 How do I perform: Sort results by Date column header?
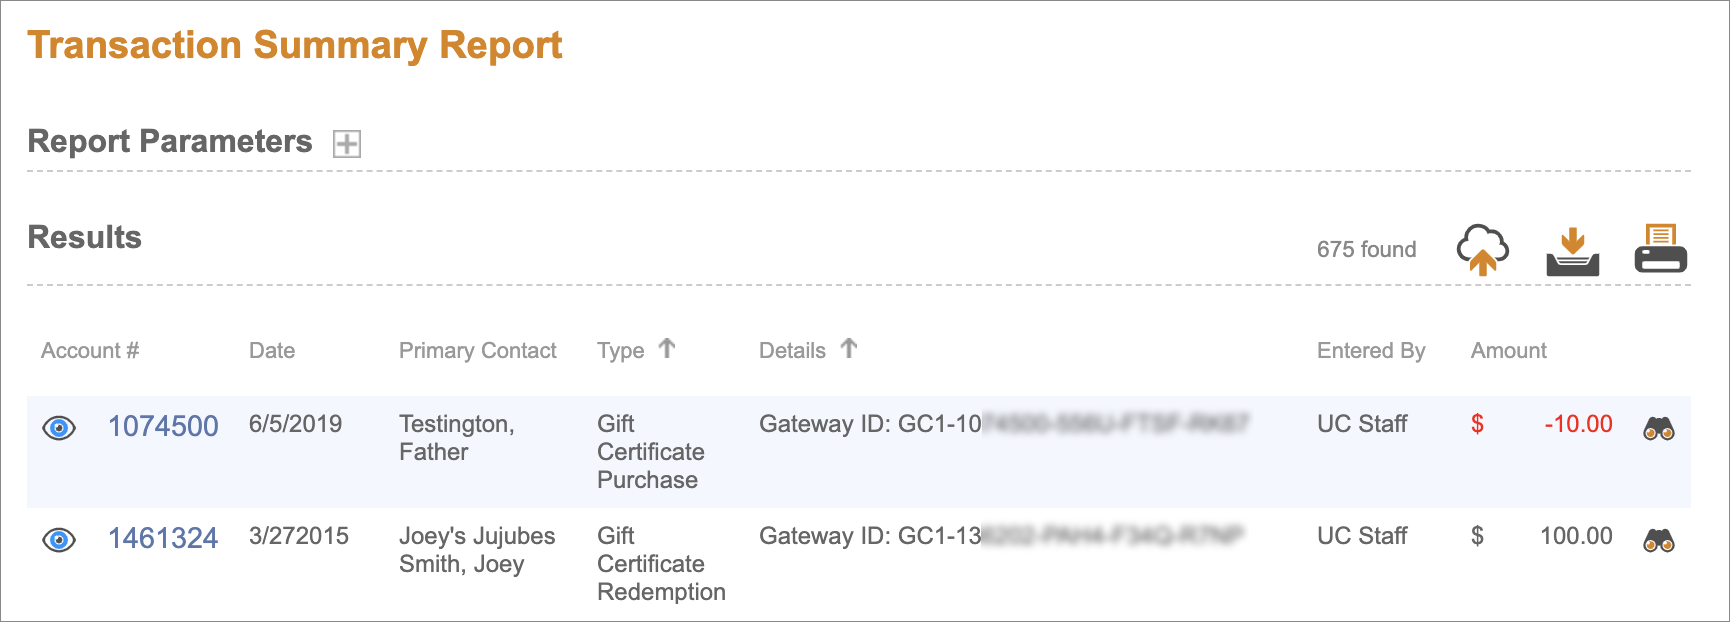pos(272,351)
